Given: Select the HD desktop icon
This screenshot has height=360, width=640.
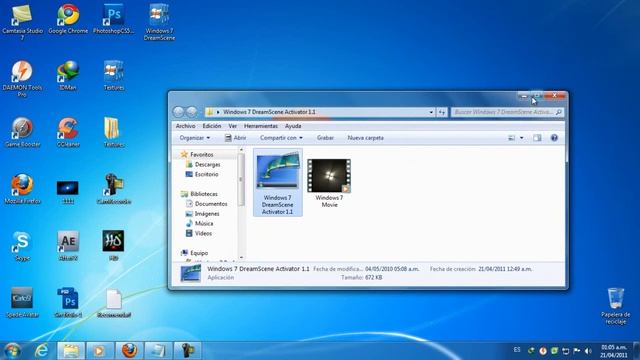Looking at the screenshot, I should pos(113,245).
